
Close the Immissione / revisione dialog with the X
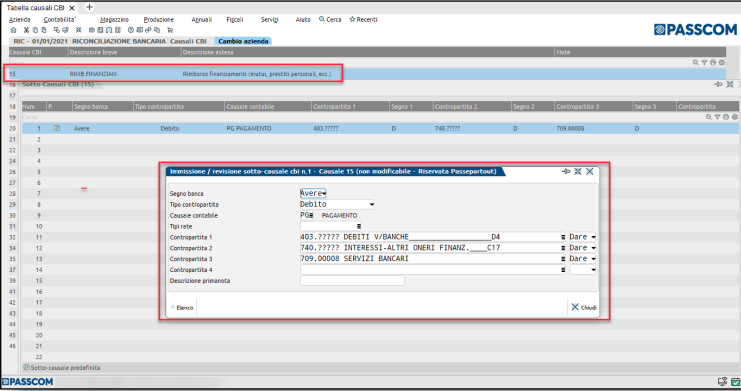pyautogui.click(x=589, y=171)
